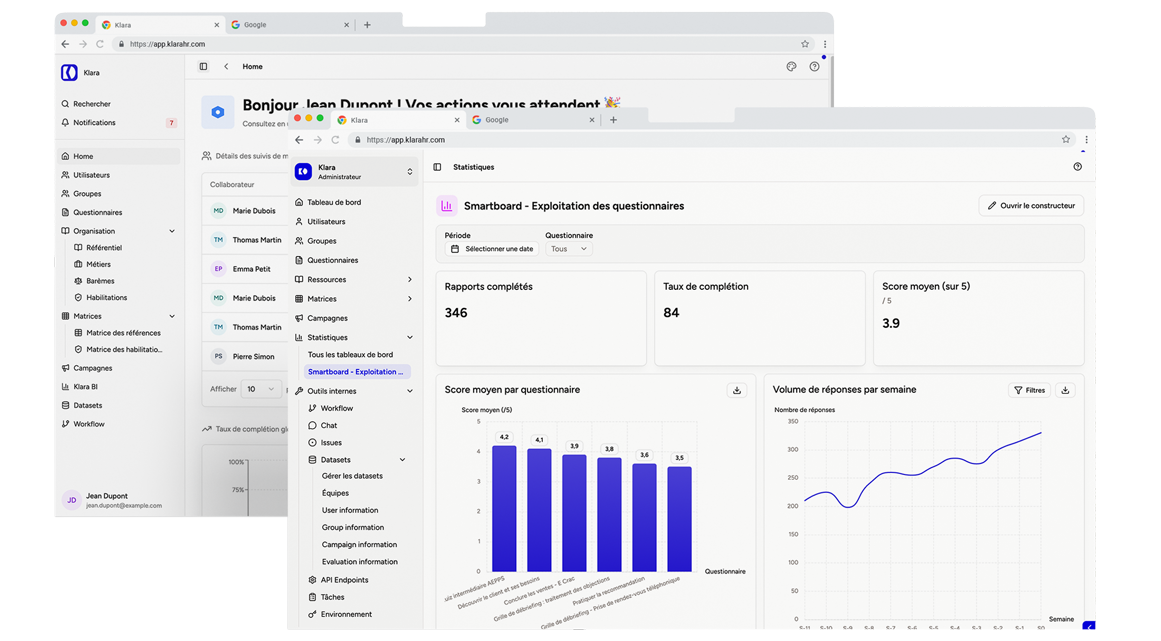Collapse Statistiques section in front sidebar

point(409,338)
